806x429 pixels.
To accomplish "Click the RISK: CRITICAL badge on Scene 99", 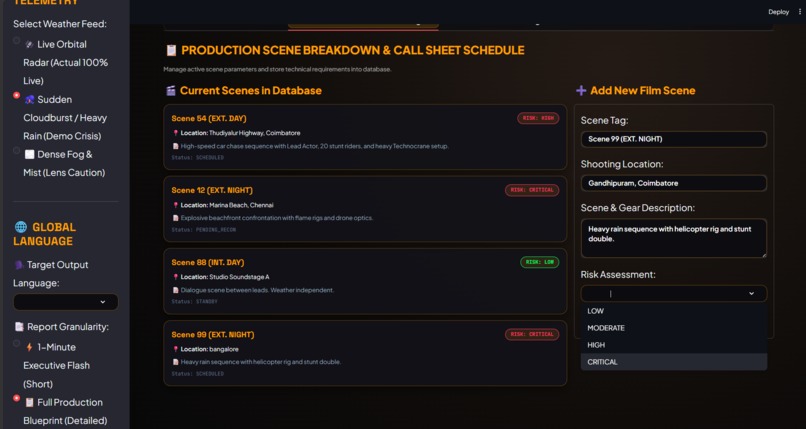I will click(x=532, y=334).
